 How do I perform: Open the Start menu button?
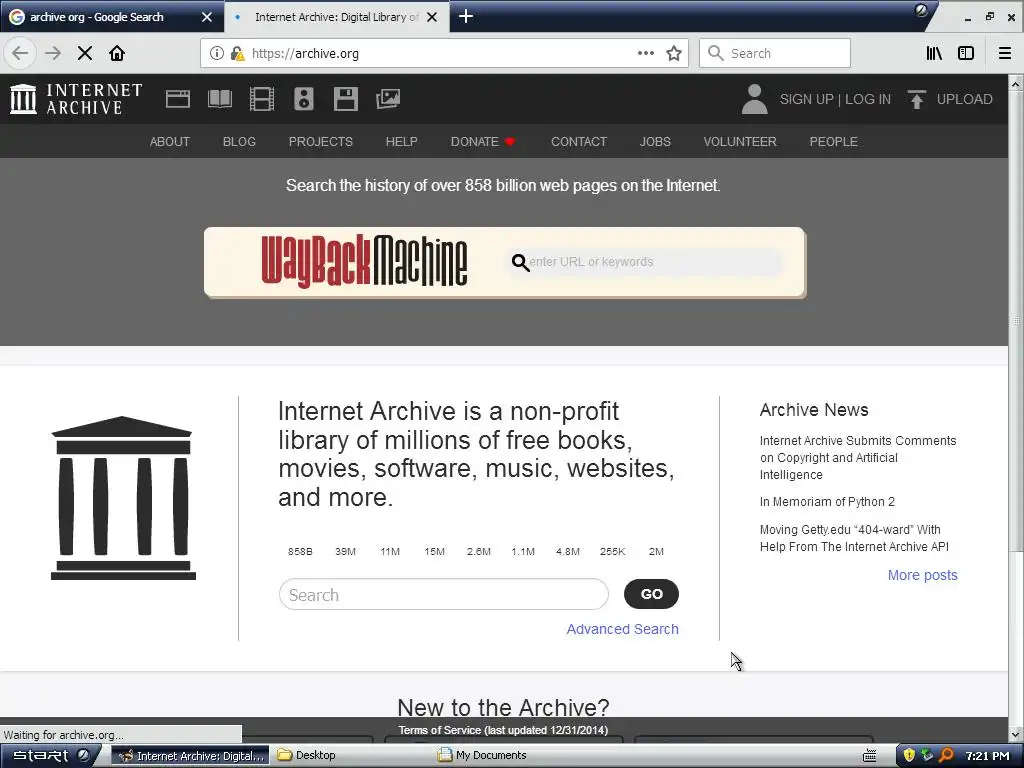pyautogui.click(x=50, y=756)
